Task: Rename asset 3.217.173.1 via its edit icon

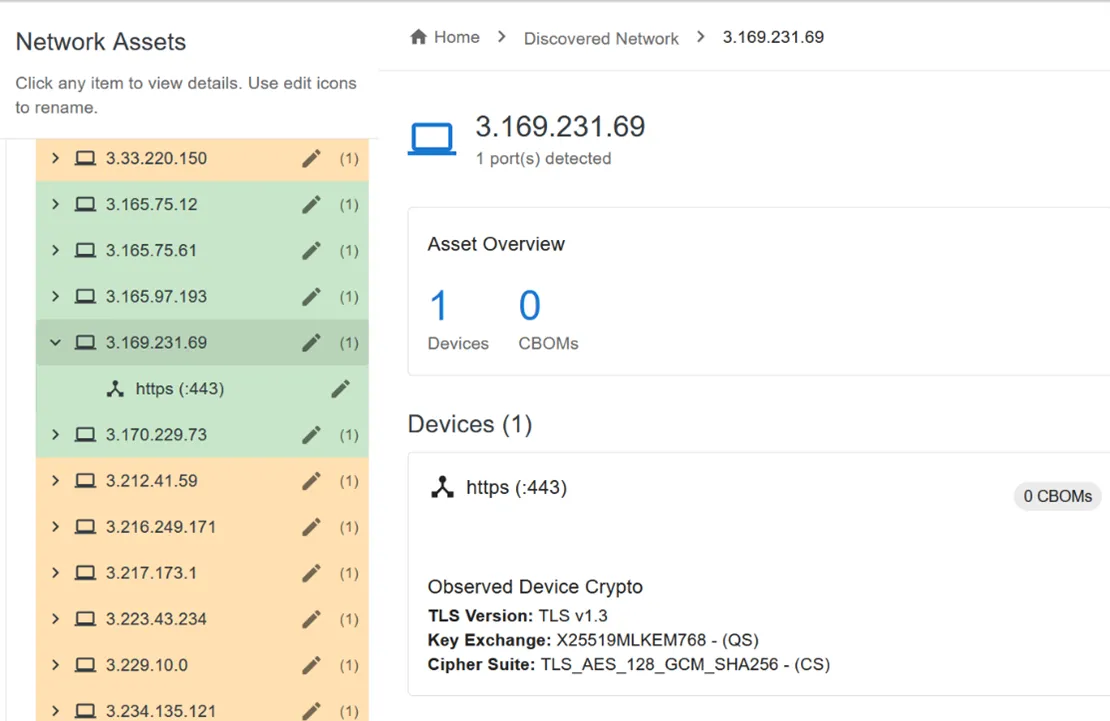Action: [x=311, y=573]
